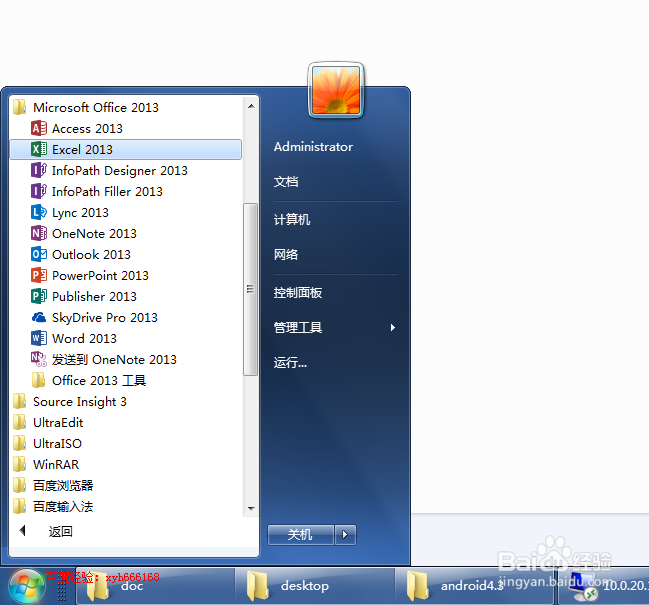Launch "InfoPath Filler 2013" text entry
The width and height of the screenshot is (649, 605).
[107, 192]
